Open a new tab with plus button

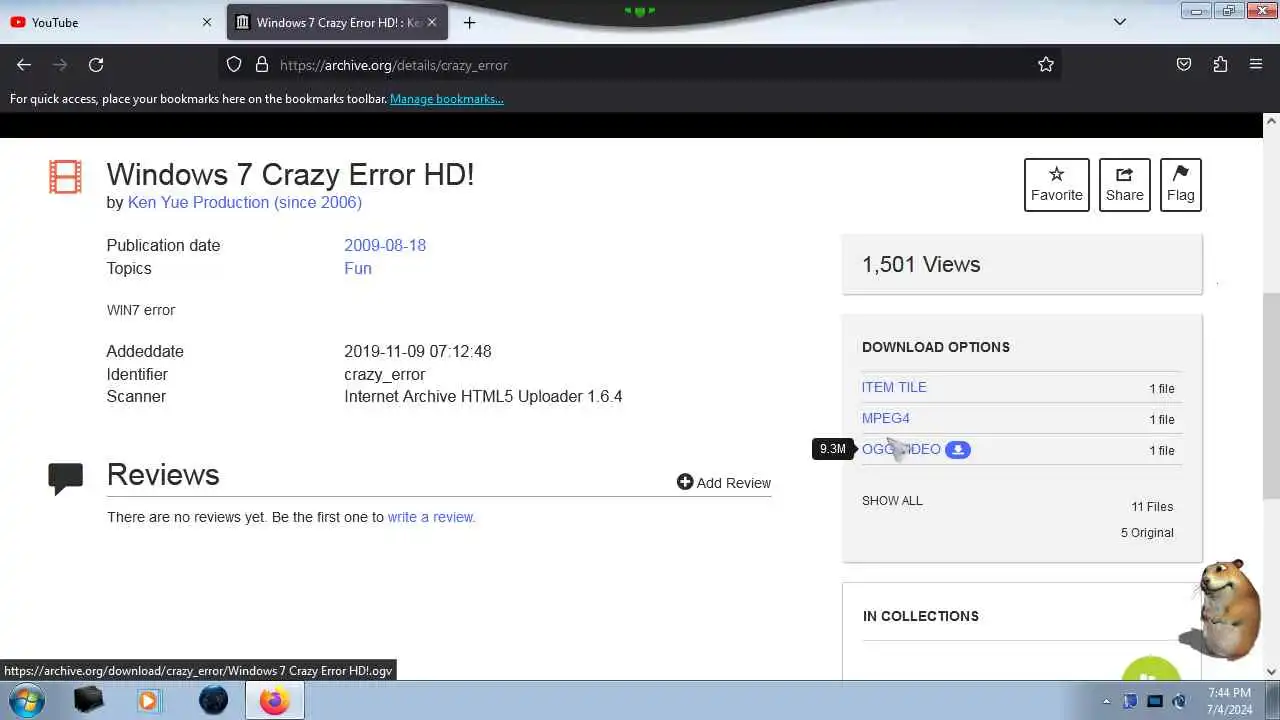pyautogui.click(x=469, y=22)
